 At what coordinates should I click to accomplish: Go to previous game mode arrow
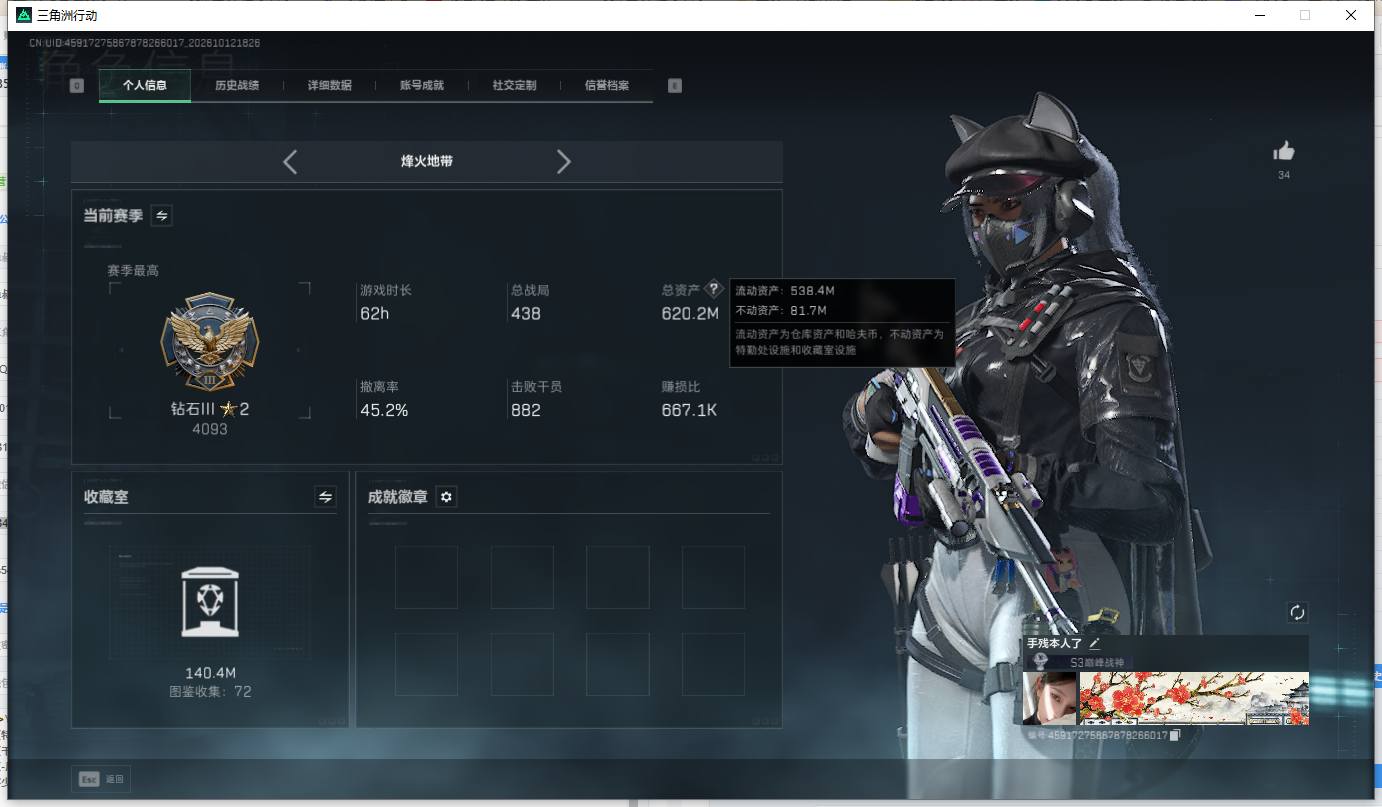click(290, 162)
